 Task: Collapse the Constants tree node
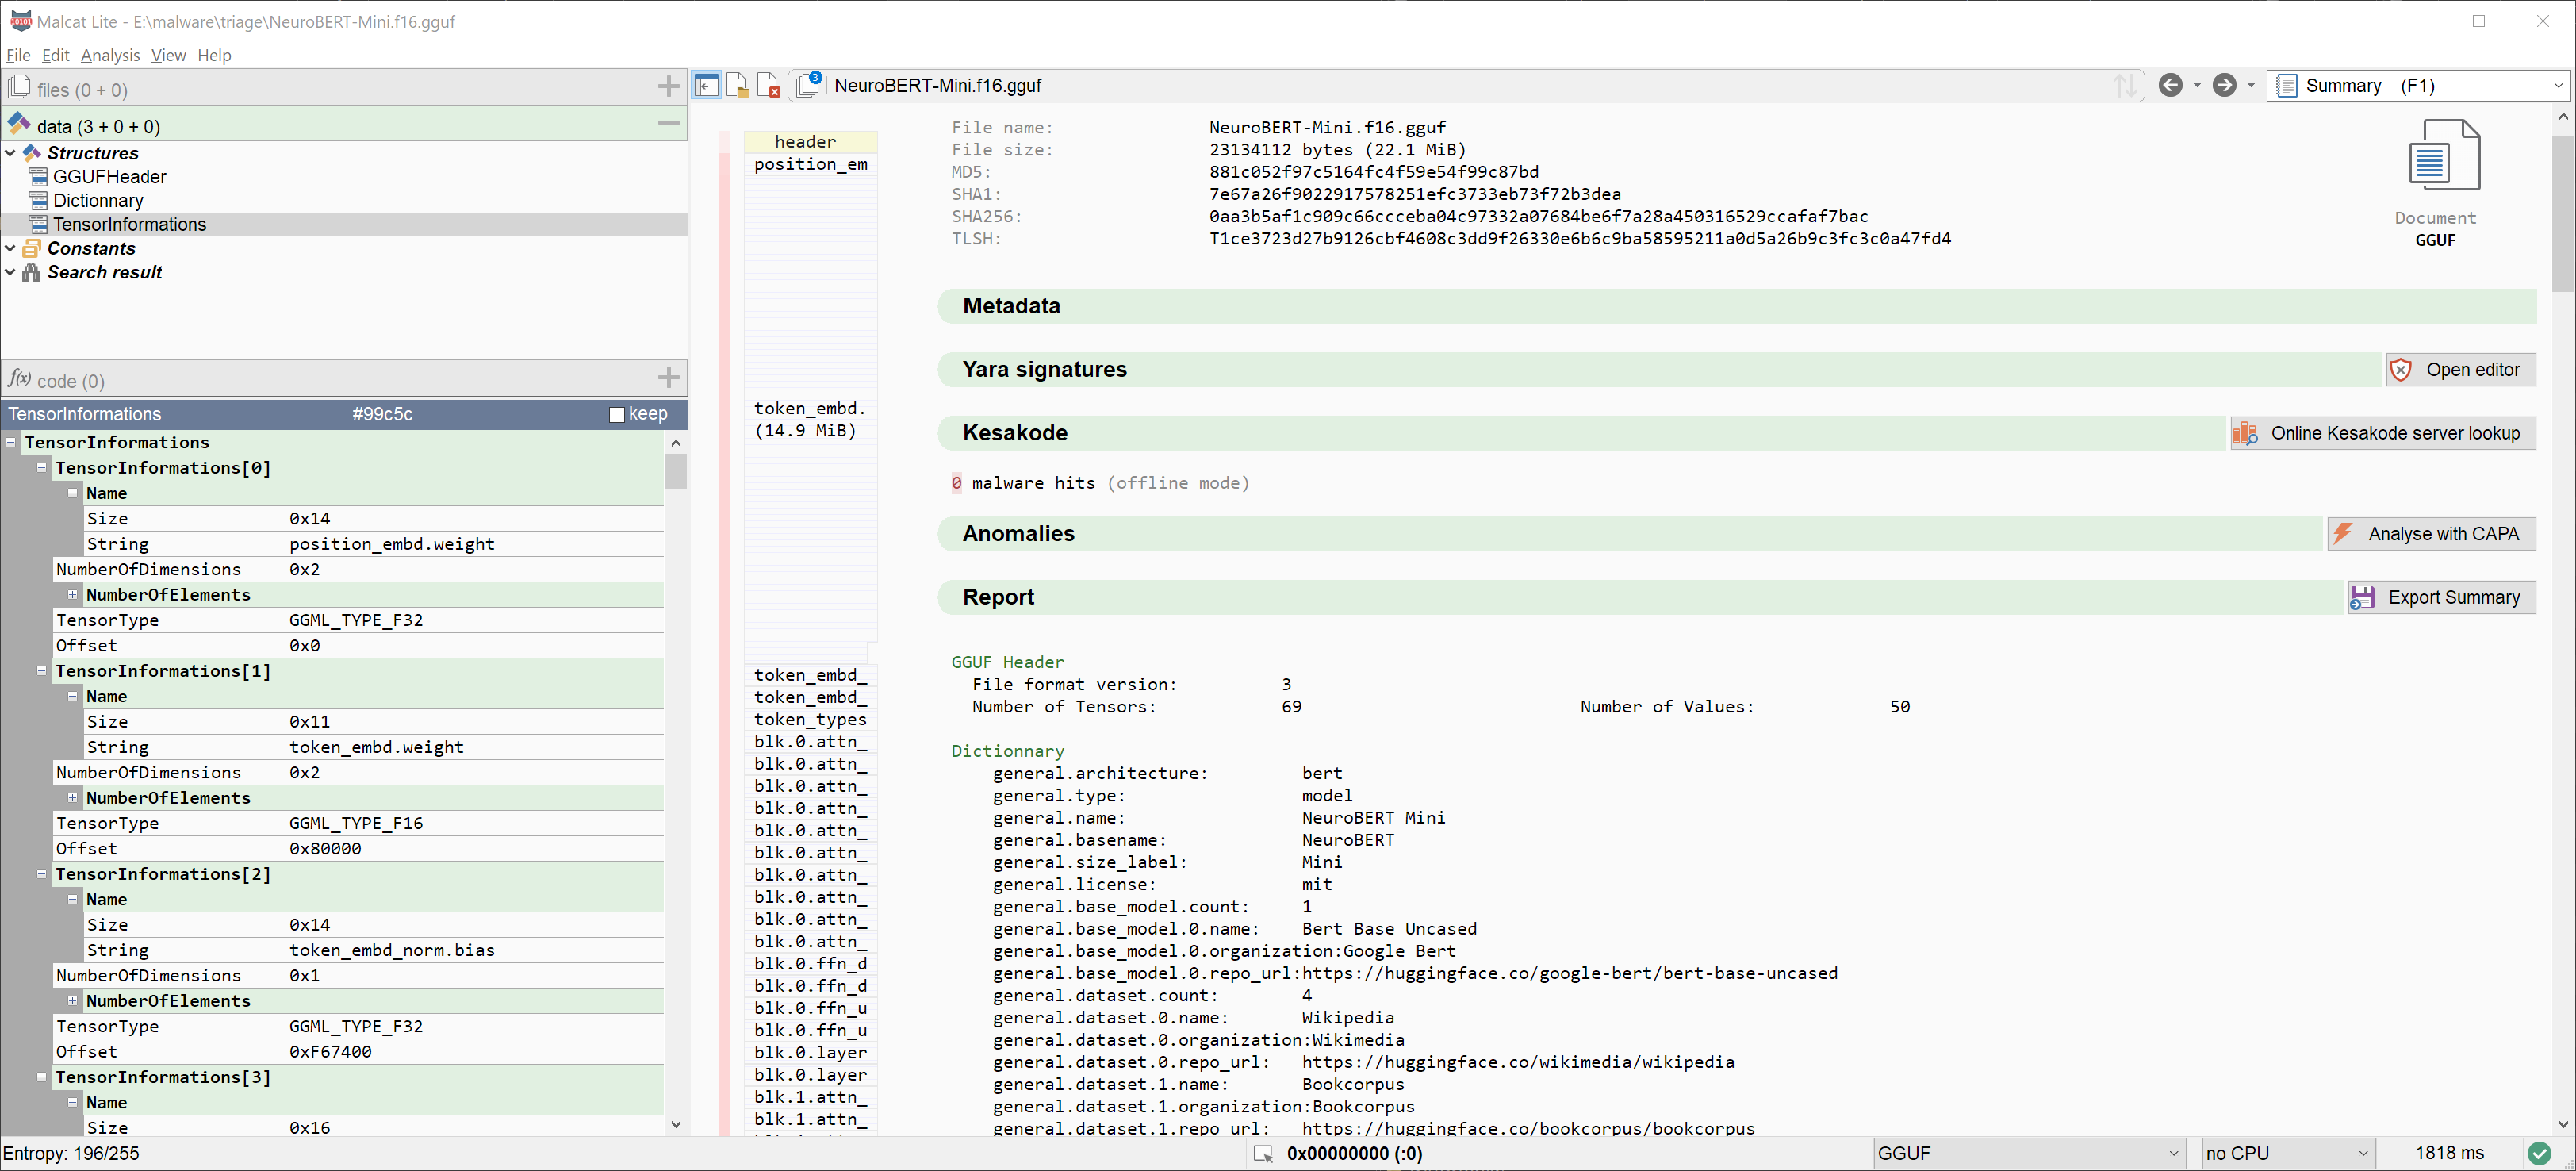(10, 249)
